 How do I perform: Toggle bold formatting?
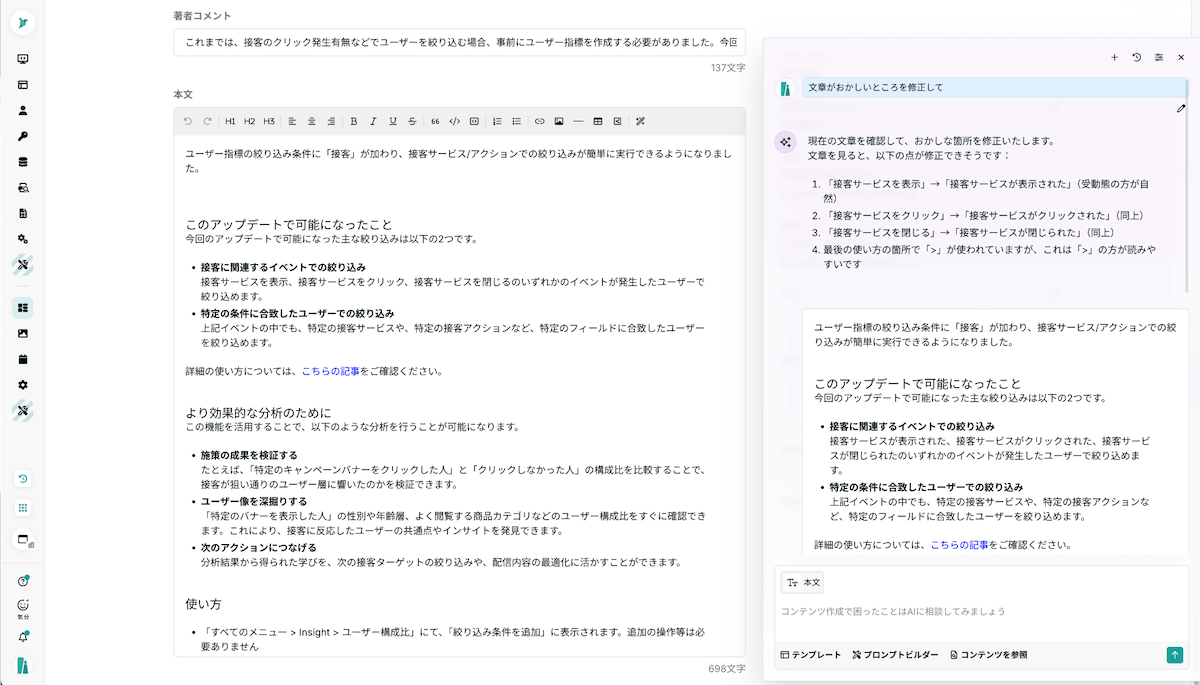[353, 120]
